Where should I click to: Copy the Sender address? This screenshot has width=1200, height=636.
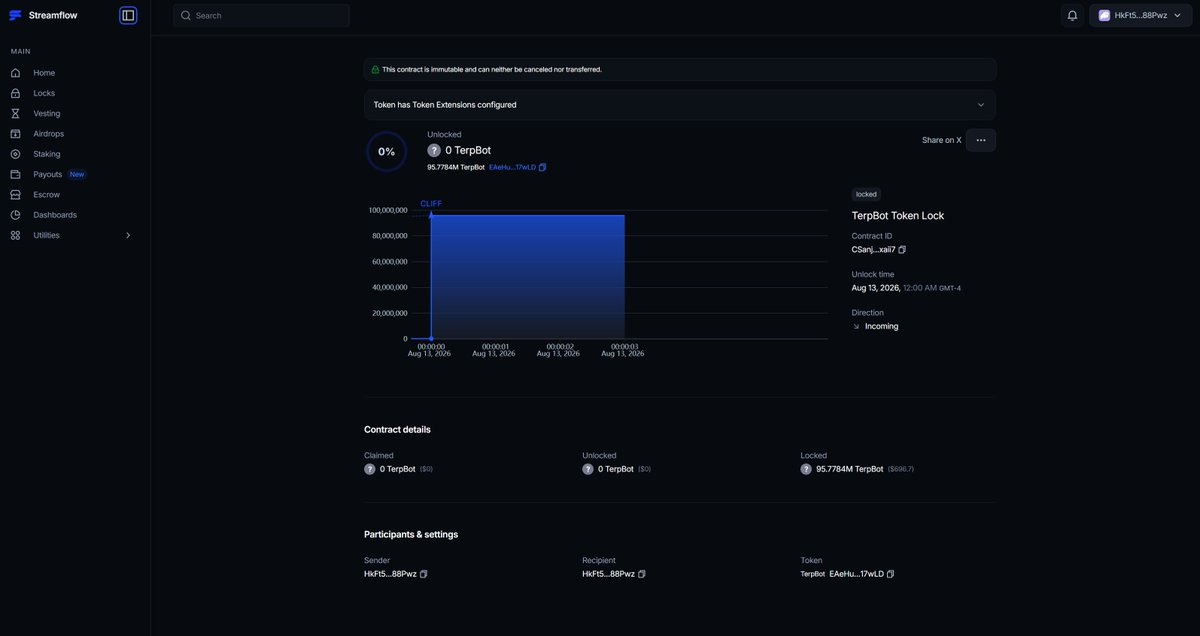point(424,574)
